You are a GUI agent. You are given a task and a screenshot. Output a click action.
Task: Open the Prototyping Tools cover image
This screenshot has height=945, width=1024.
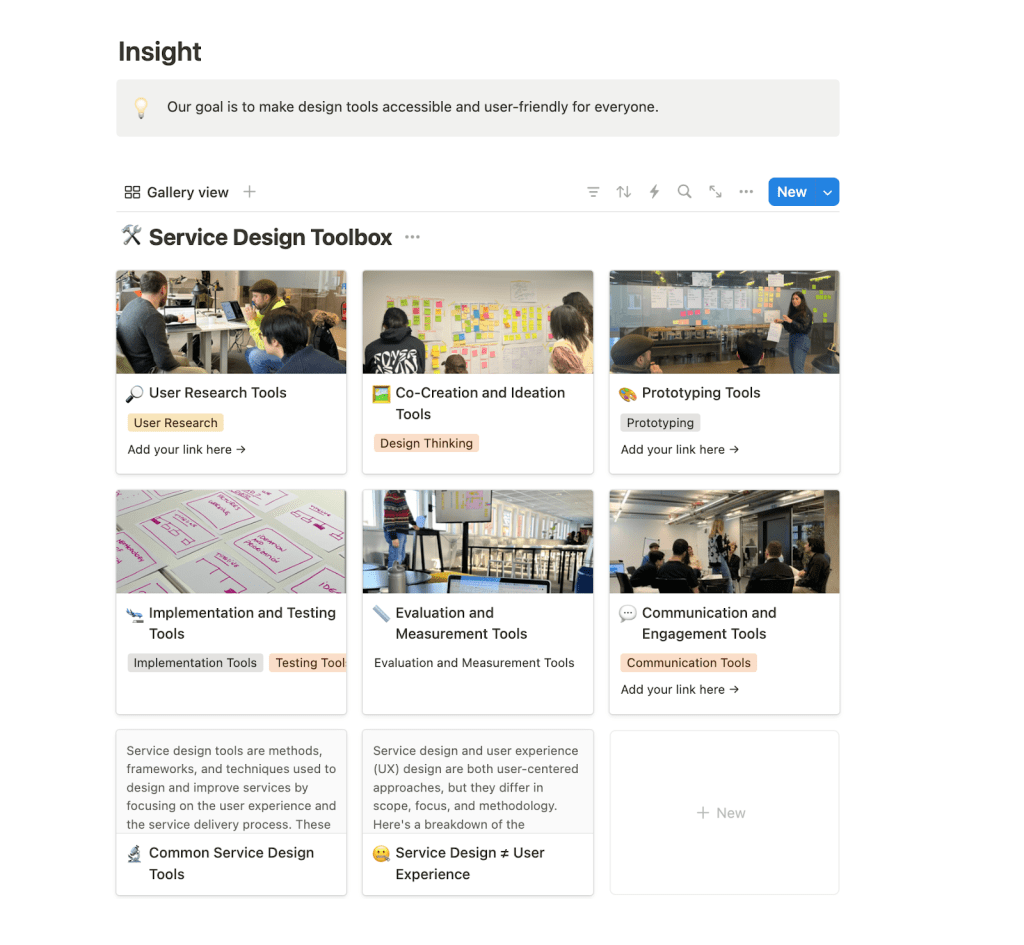[x=724, y=322]
